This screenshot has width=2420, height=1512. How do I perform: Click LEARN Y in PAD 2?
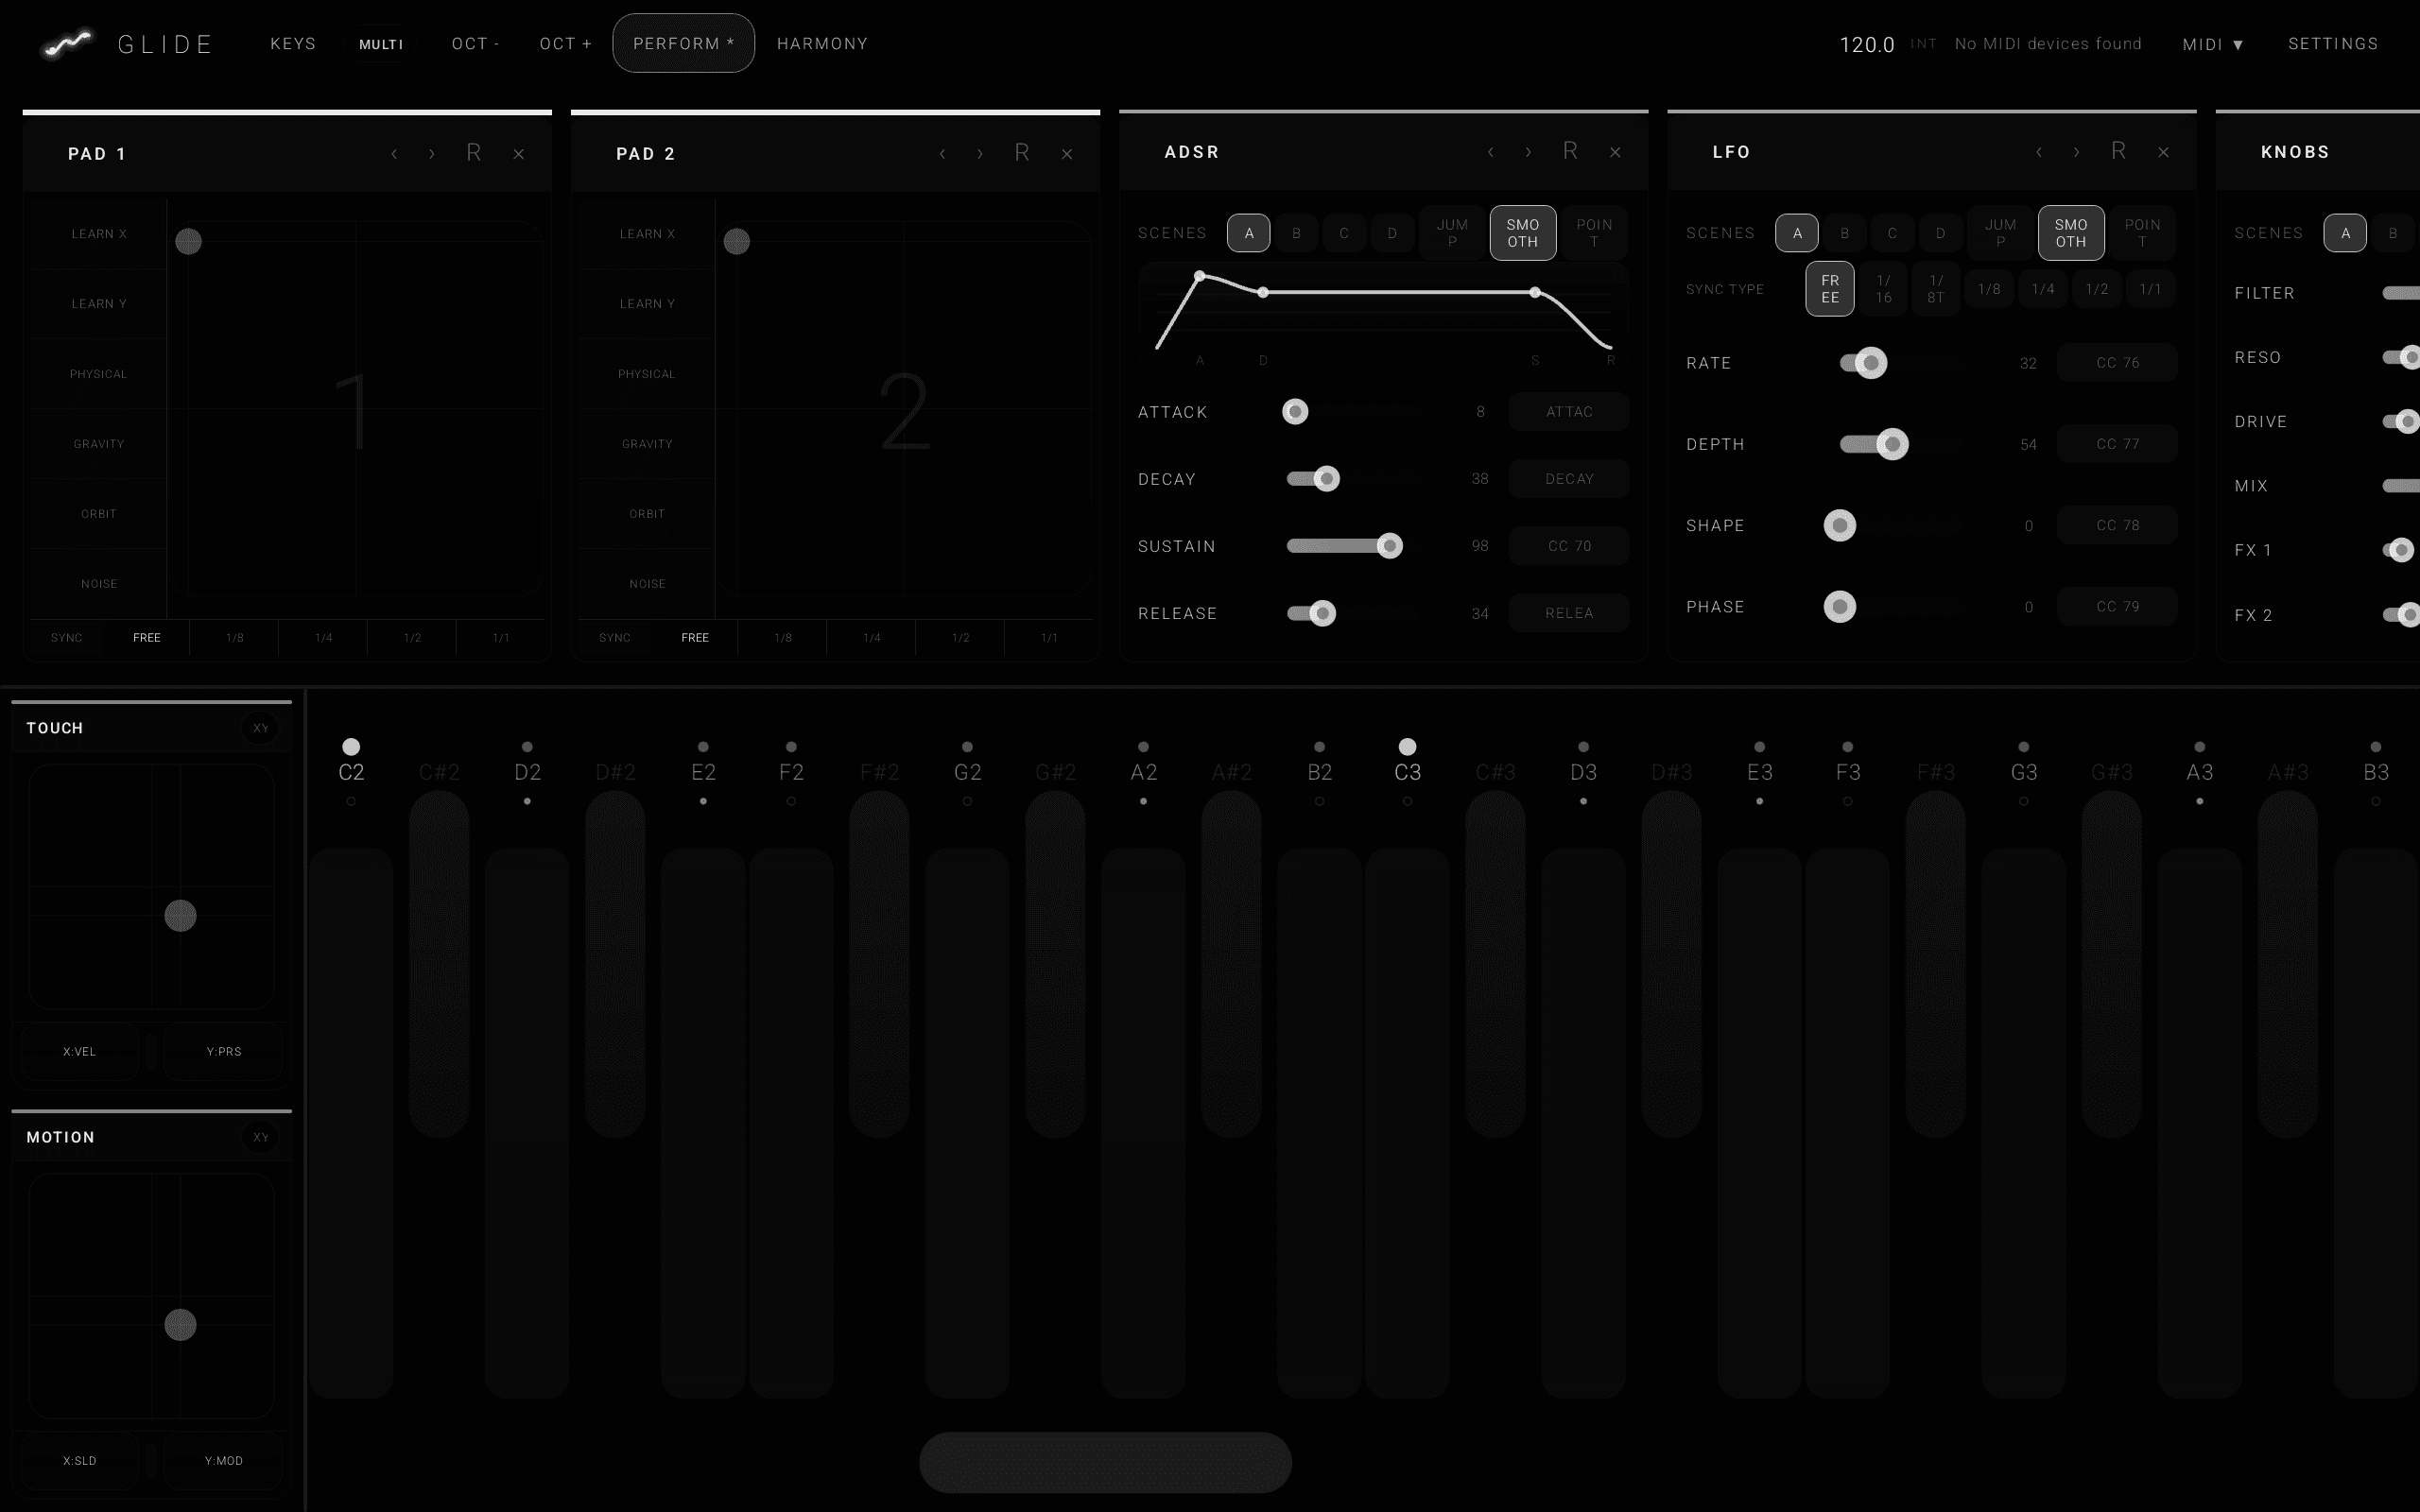pos(647,304)
